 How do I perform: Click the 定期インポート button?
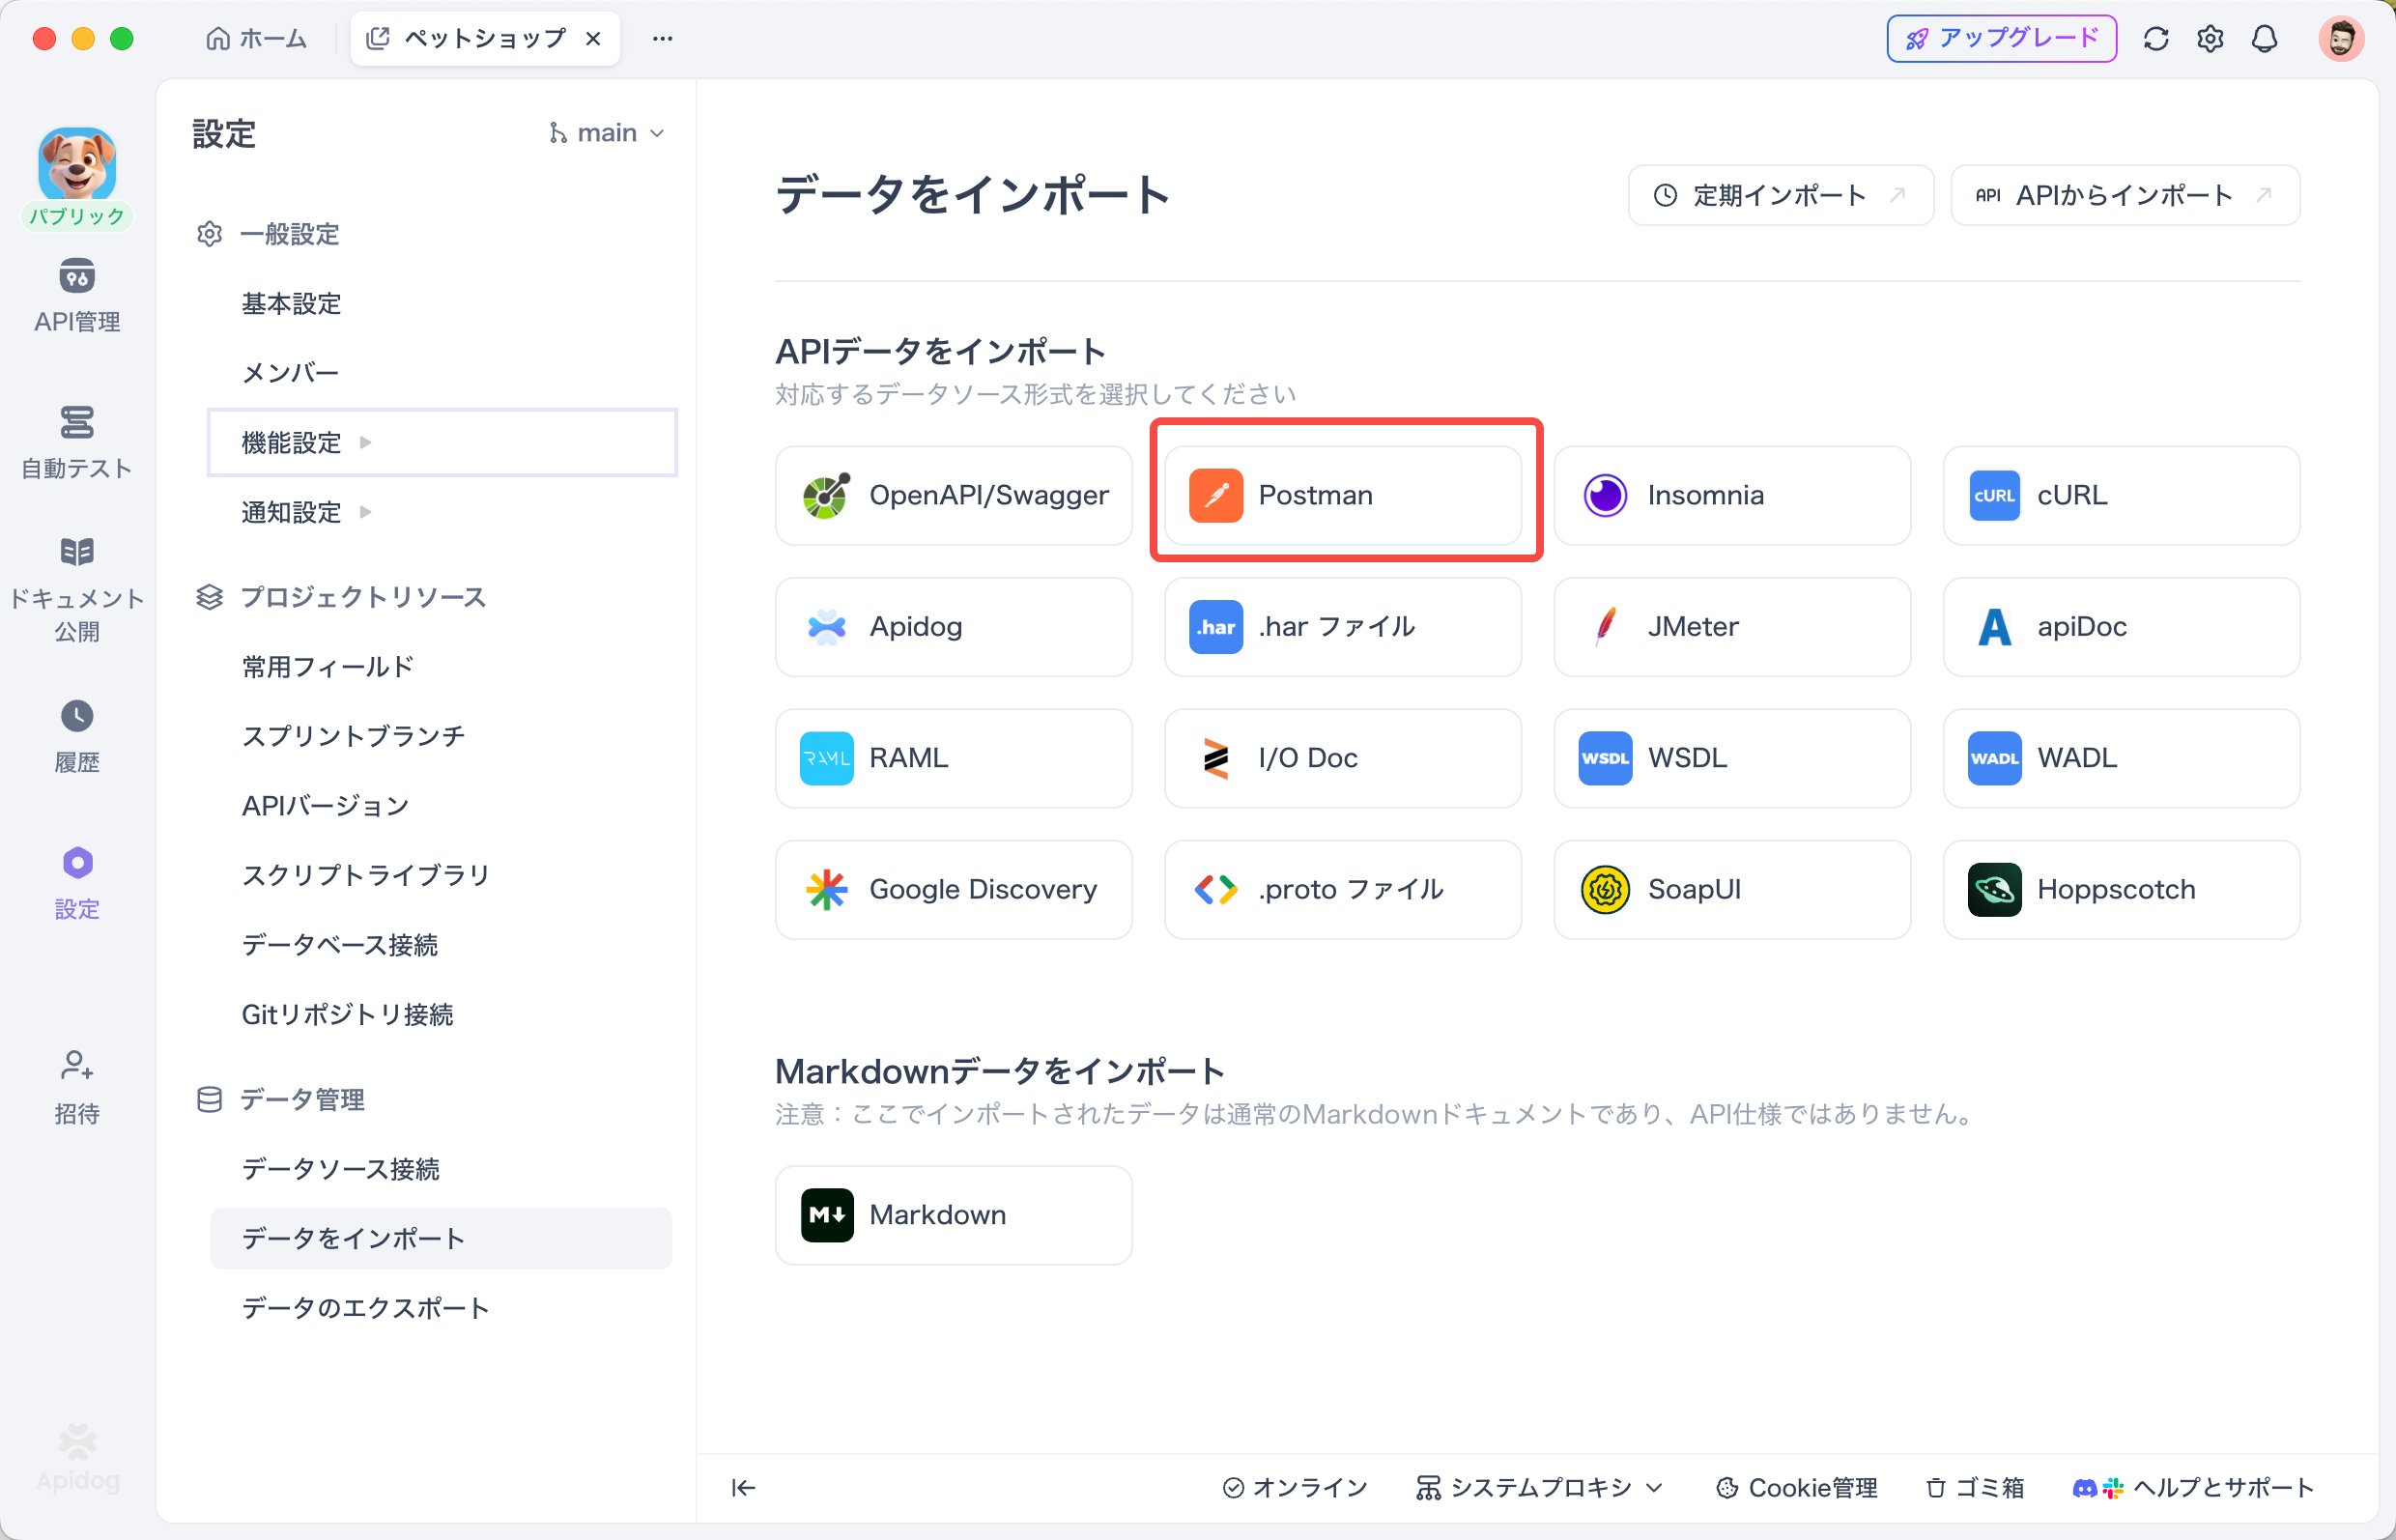coord(1780,195)
